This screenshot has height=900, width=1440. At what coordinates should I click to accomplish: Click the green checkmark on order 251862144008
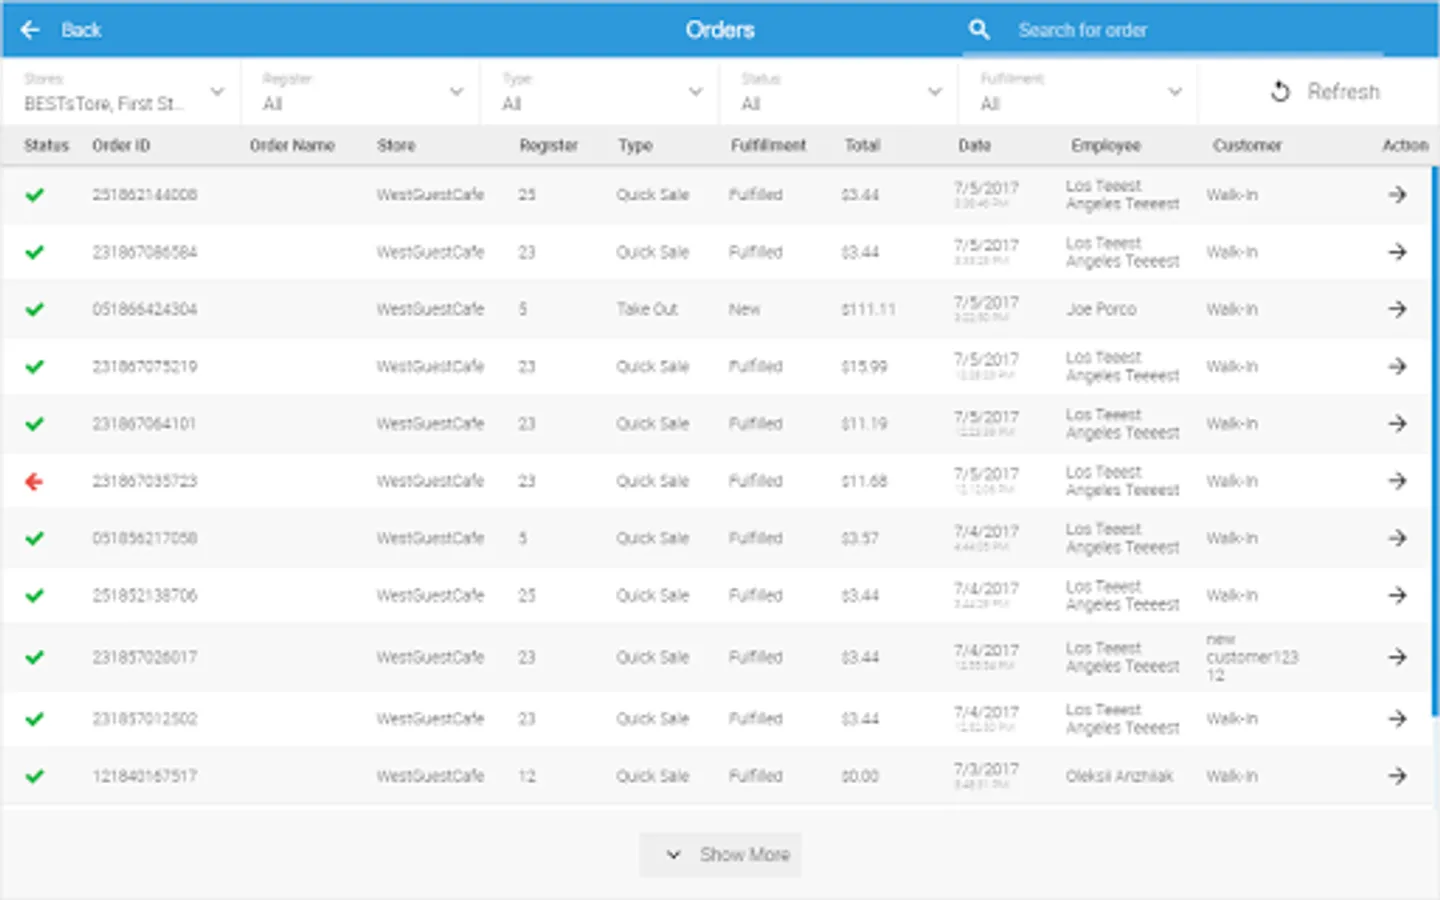[x=35, y=194]
